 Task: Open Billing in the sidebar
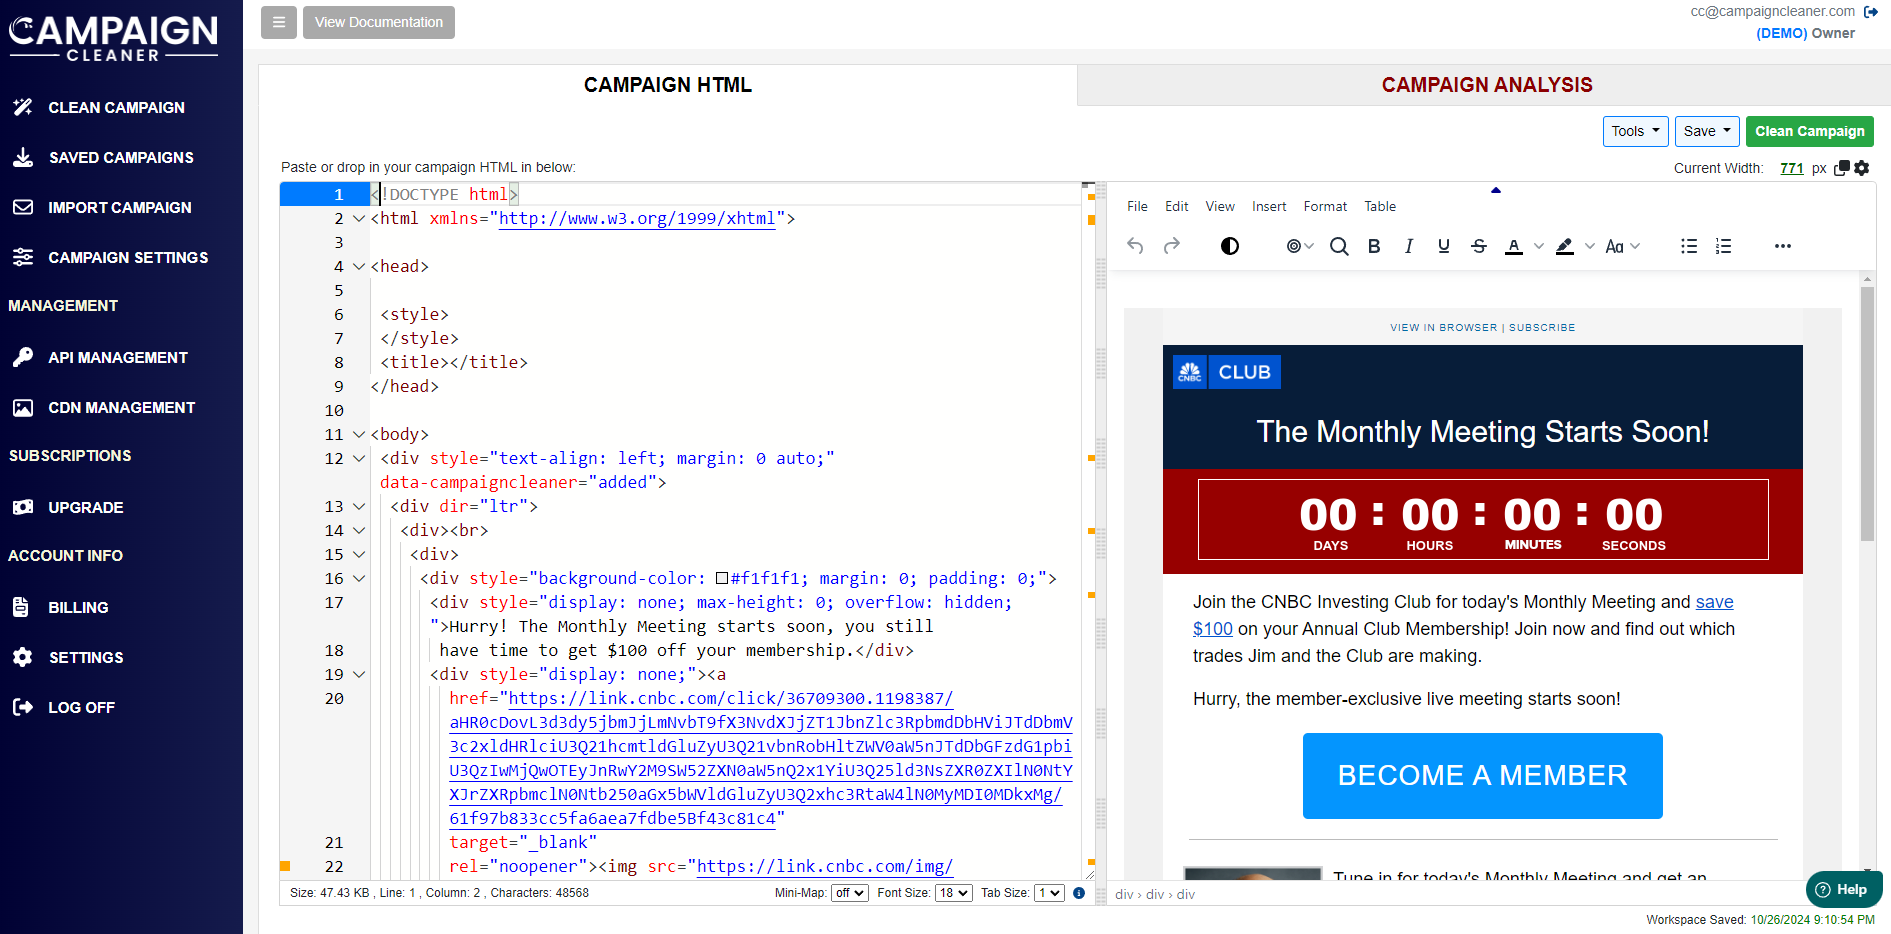click(x=78, y=607)
